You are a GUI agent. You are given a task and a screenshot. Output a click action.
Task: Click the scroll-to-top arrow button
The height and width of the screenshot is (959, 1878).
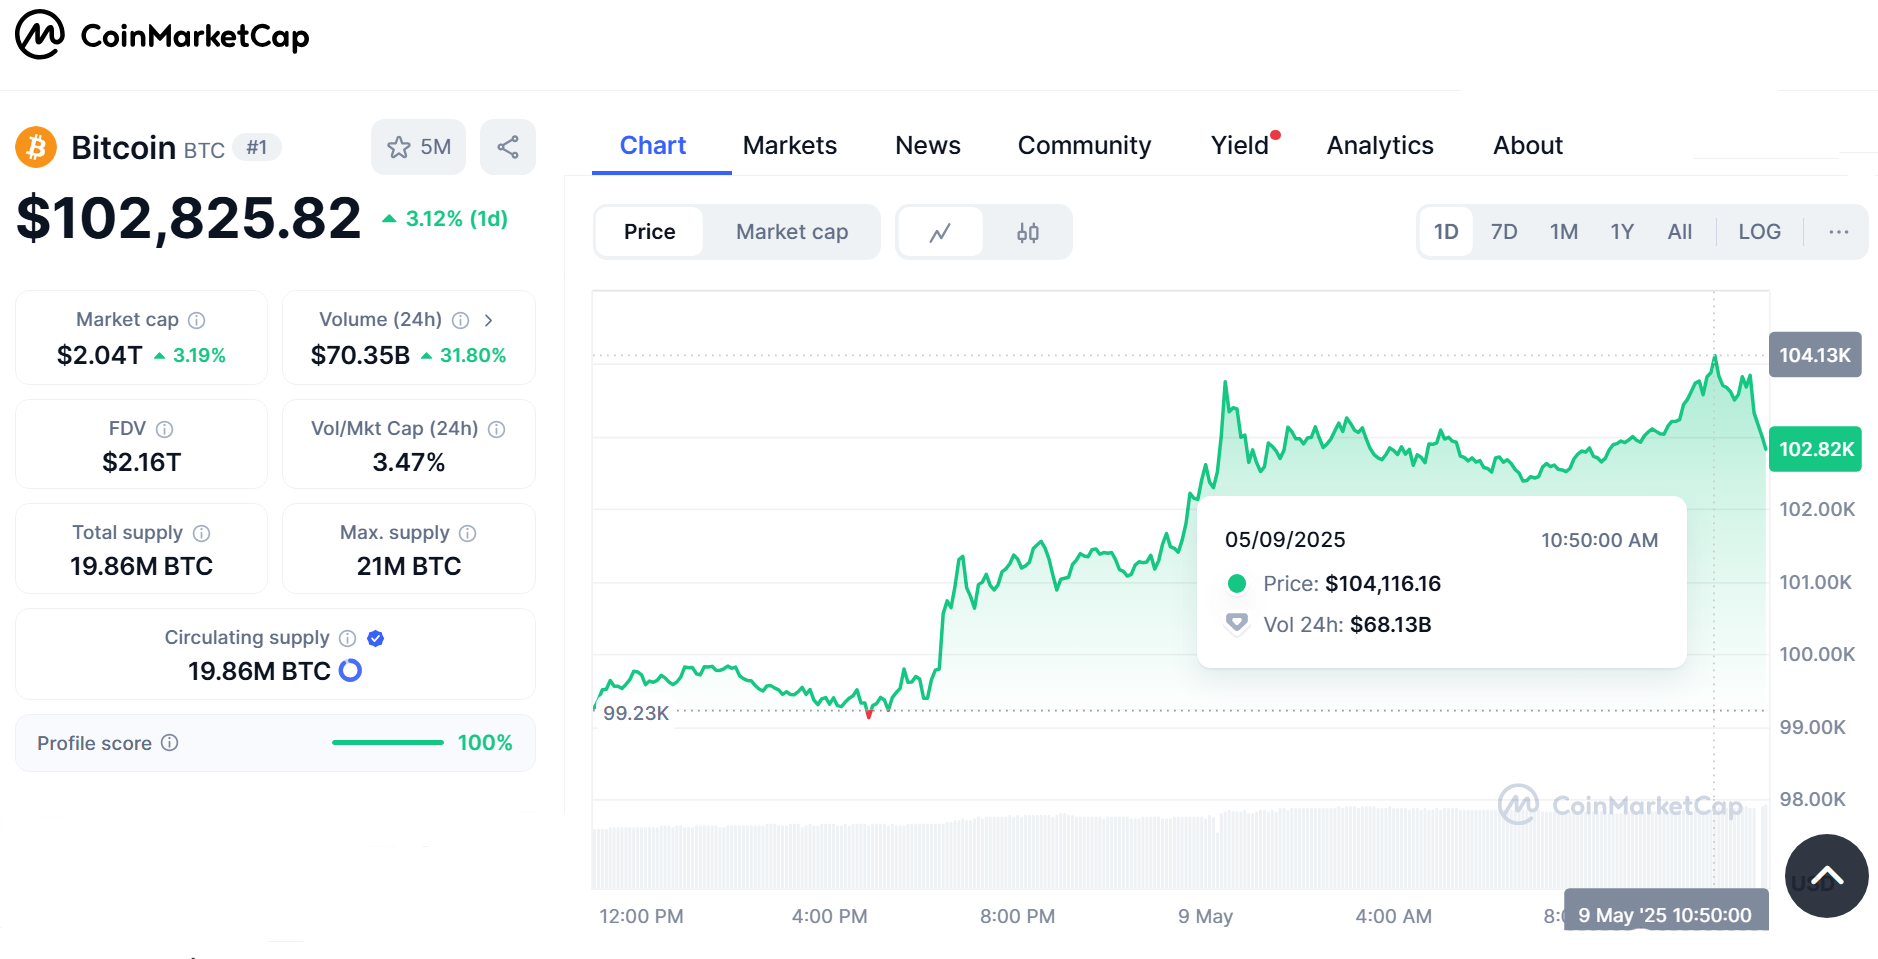point(1826,876)
